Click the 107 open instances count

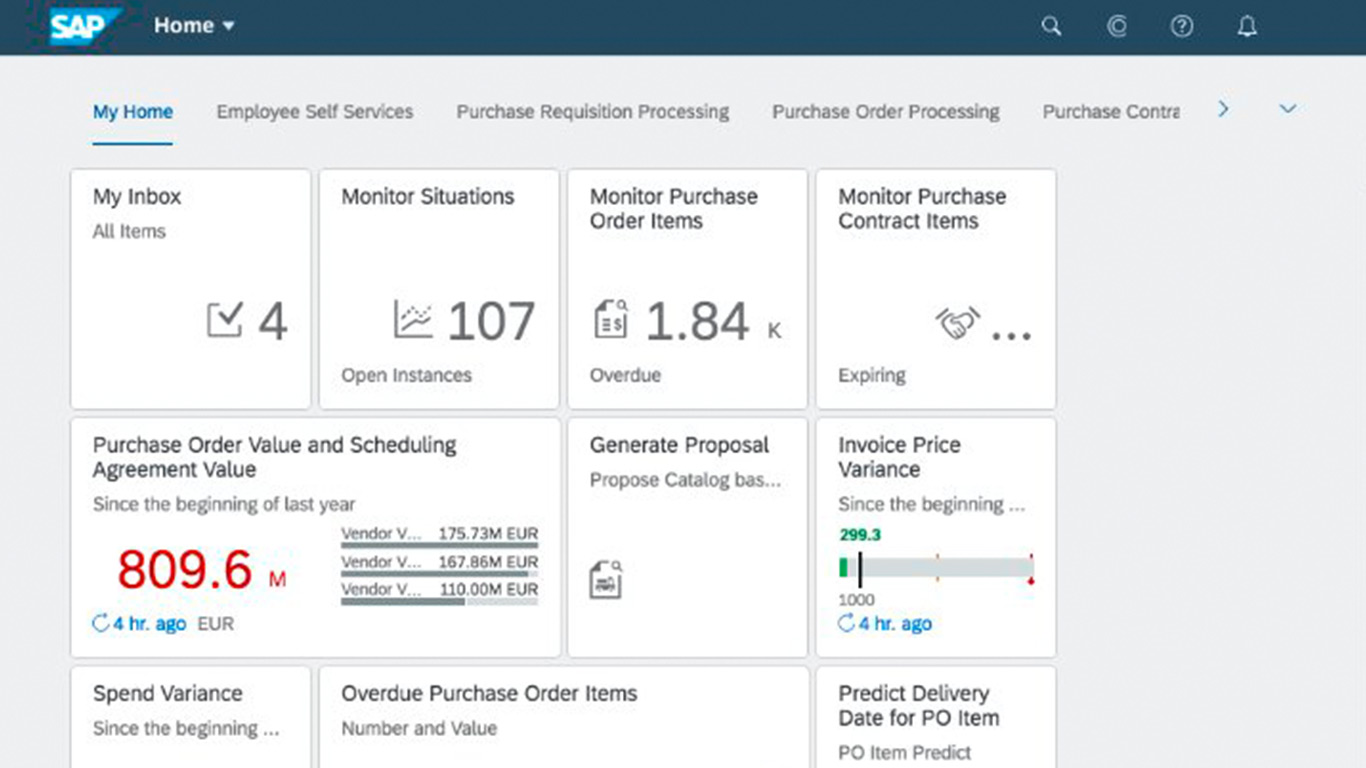(x=491, y=321)
